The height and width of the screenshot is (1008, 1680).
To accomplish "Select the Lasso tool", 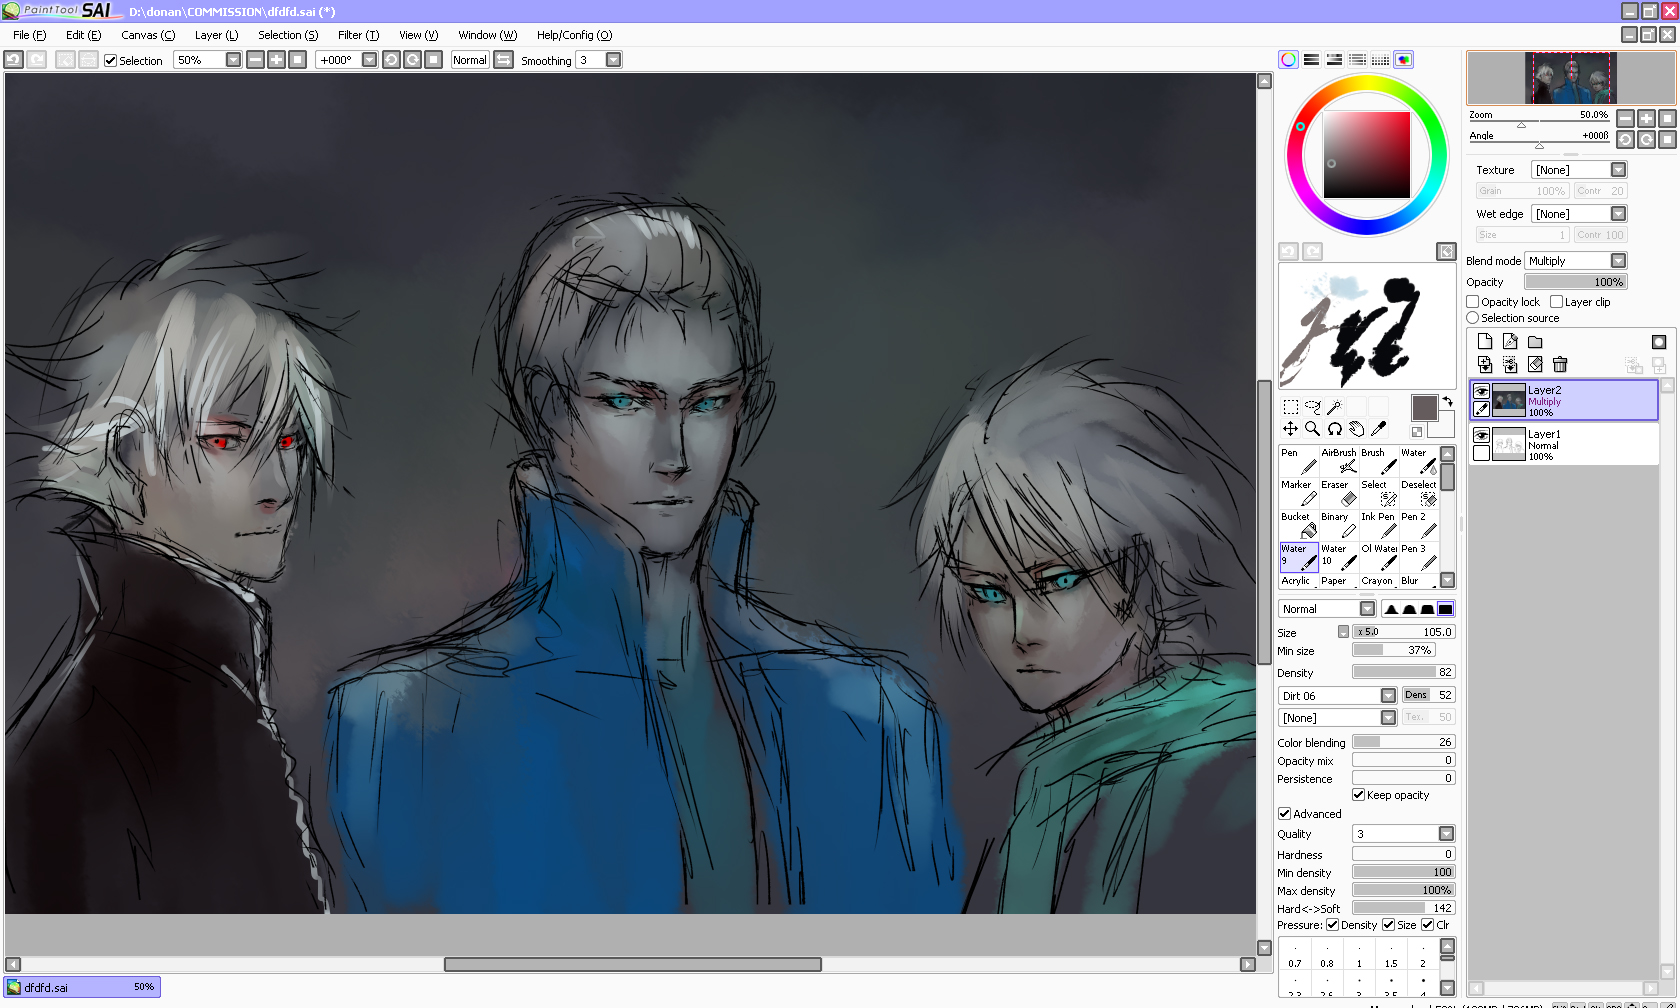I will coord(1312,407).
